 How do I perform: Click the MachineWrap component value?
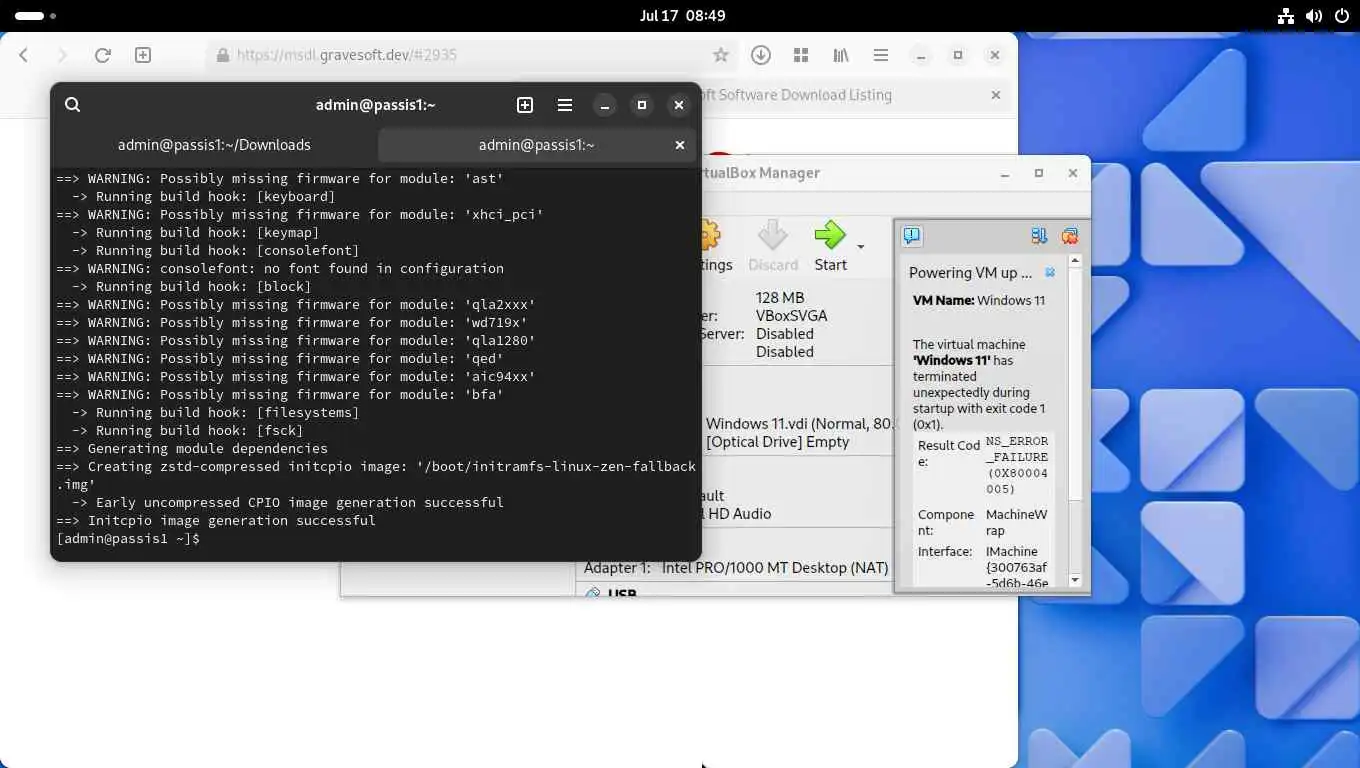pos(1016,523)
